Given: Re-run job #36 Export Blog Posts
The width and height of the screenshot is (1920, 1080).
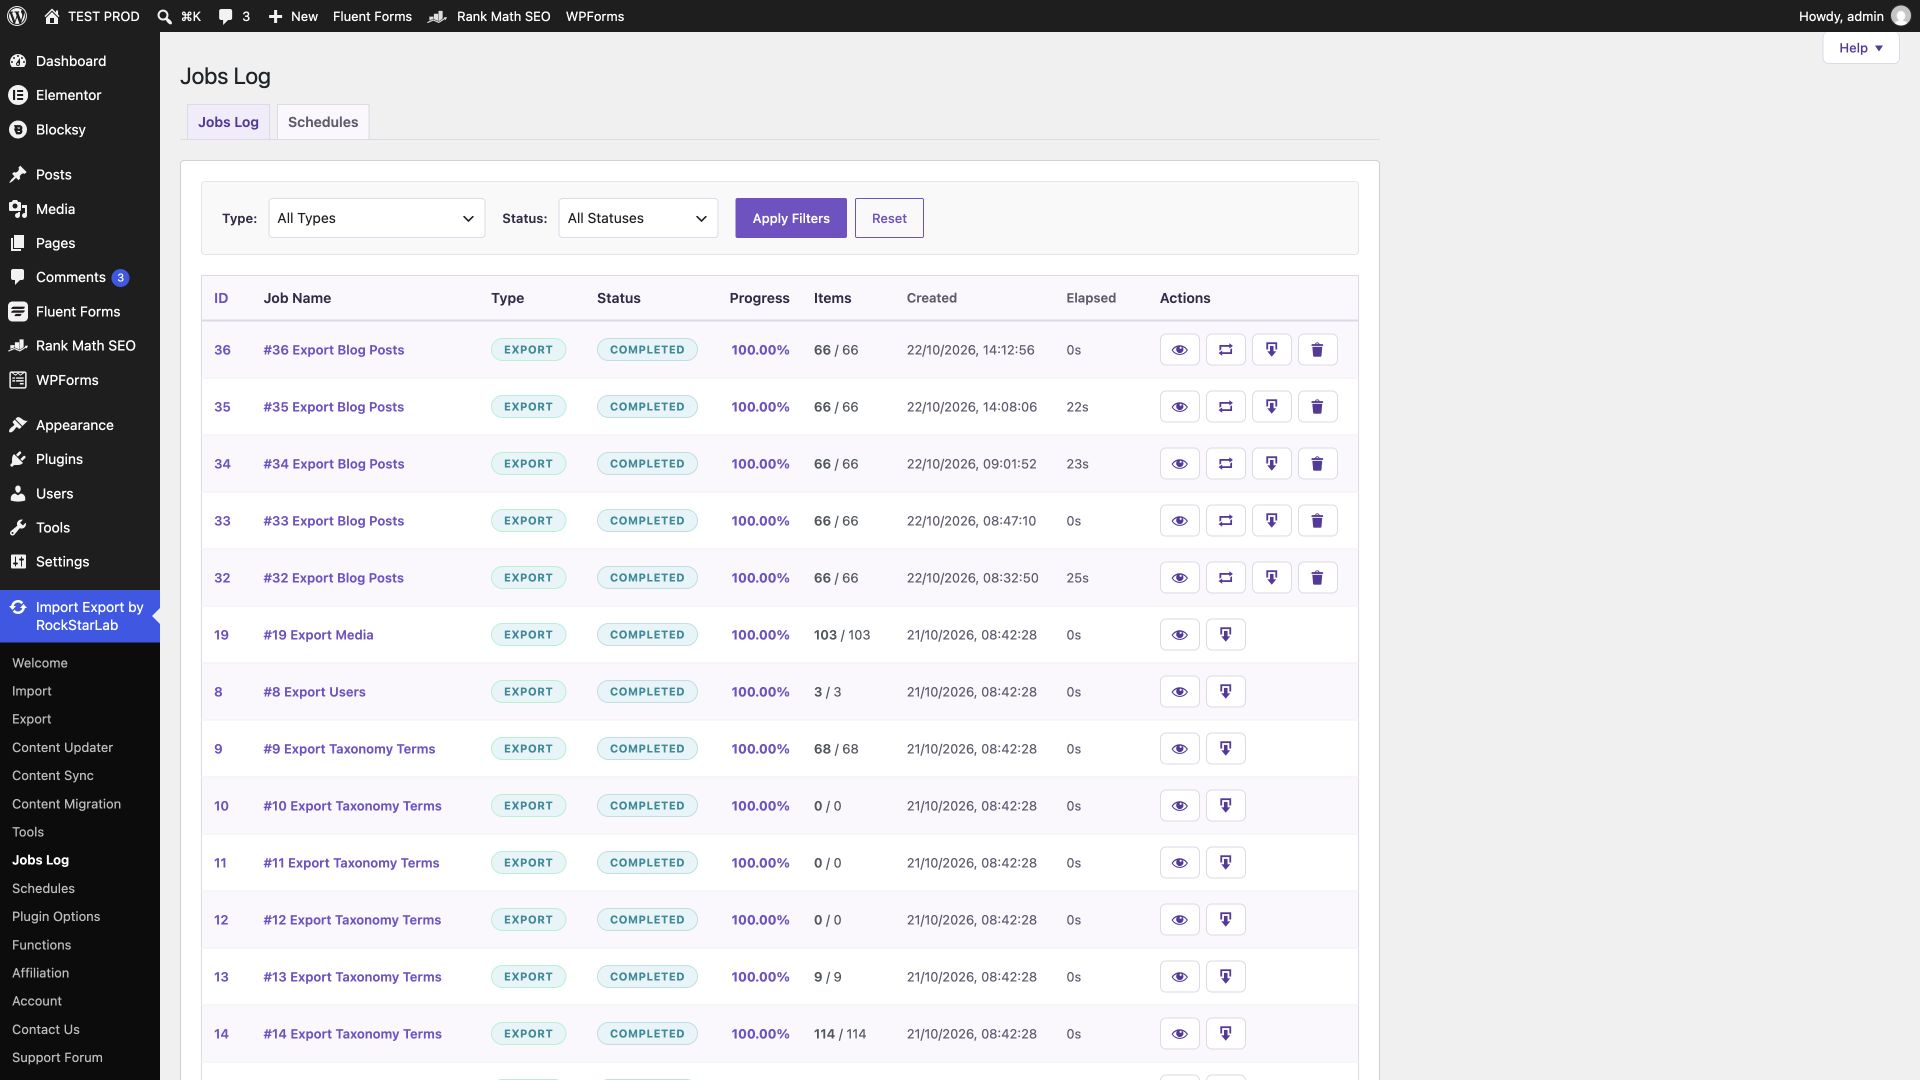Looking at the screenshot, I should (x=1225, y=350).
